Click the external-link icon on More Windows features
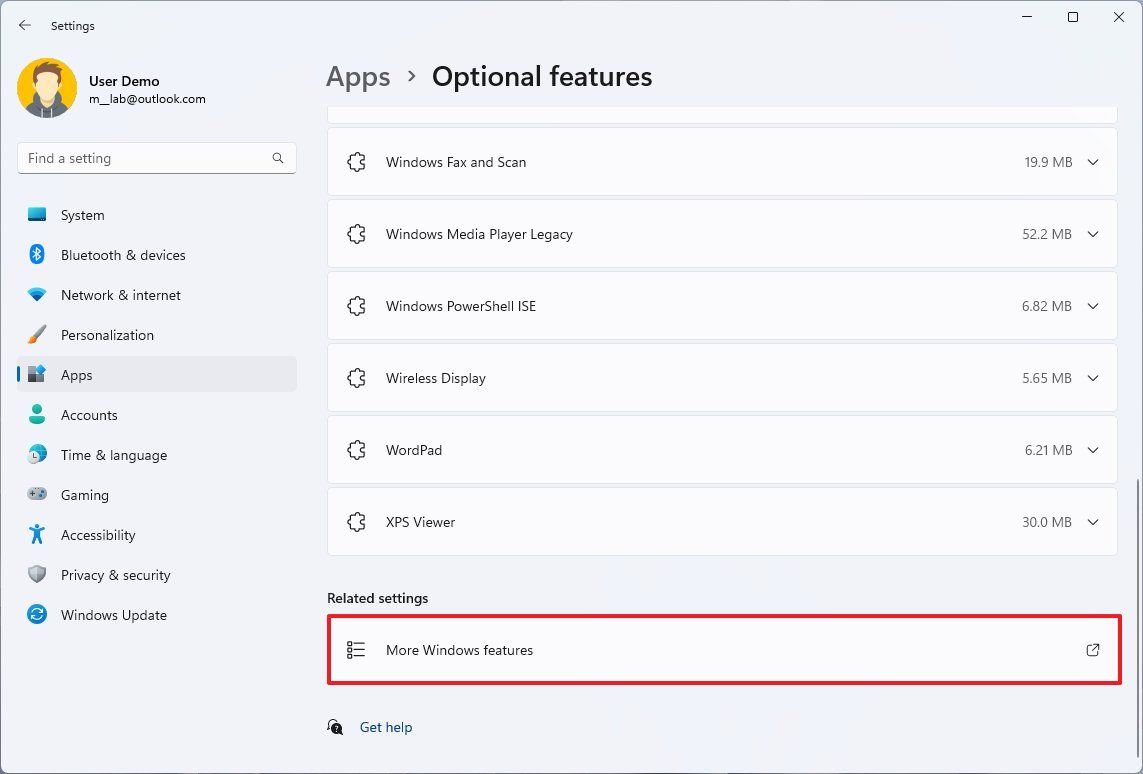Image resolution: width=1143 pixels, height=774 pixels. click(x=1093, y=649)
